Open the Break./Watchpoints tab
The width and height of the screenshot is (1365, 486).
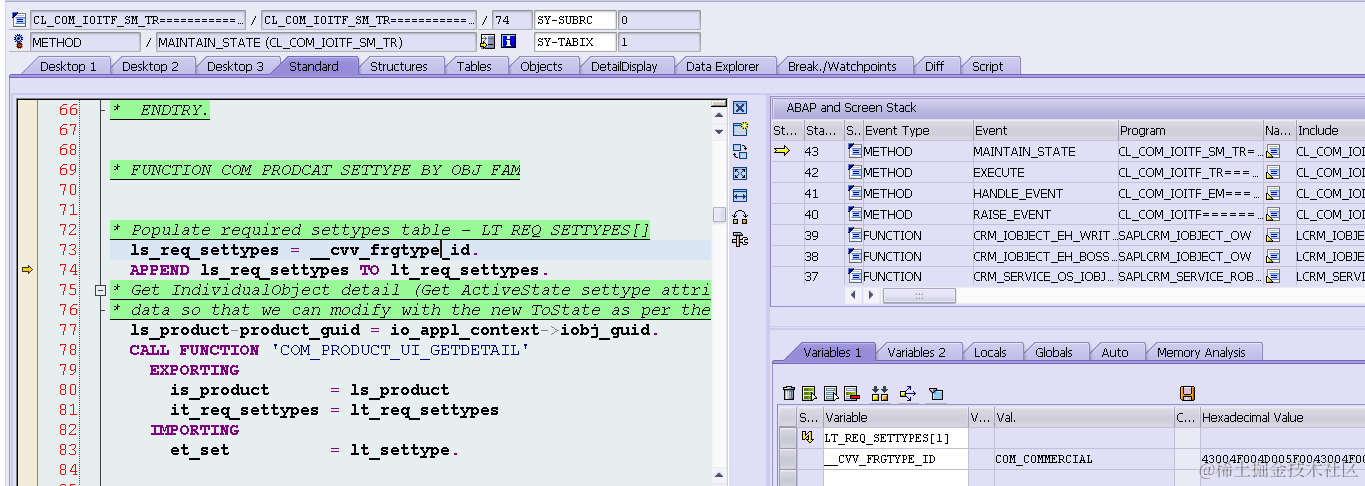click(842, 67)
